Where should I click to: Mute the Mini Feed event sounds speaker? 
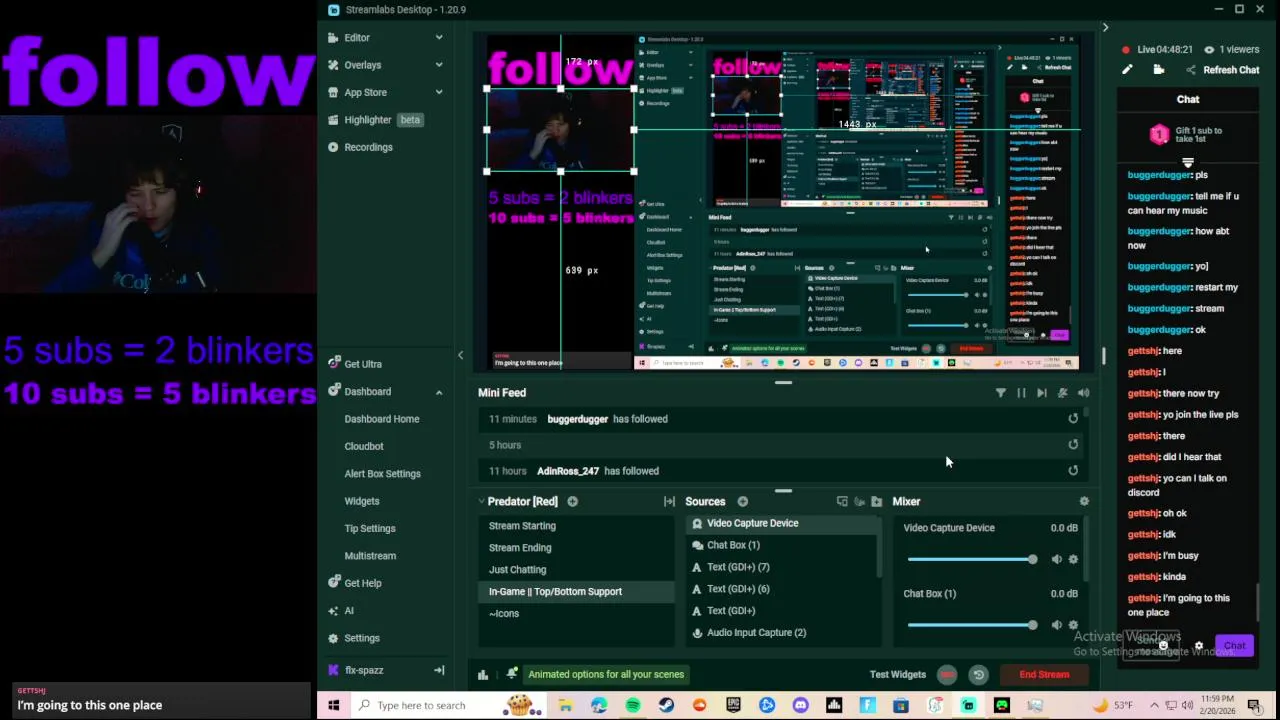click(1083, 393)
